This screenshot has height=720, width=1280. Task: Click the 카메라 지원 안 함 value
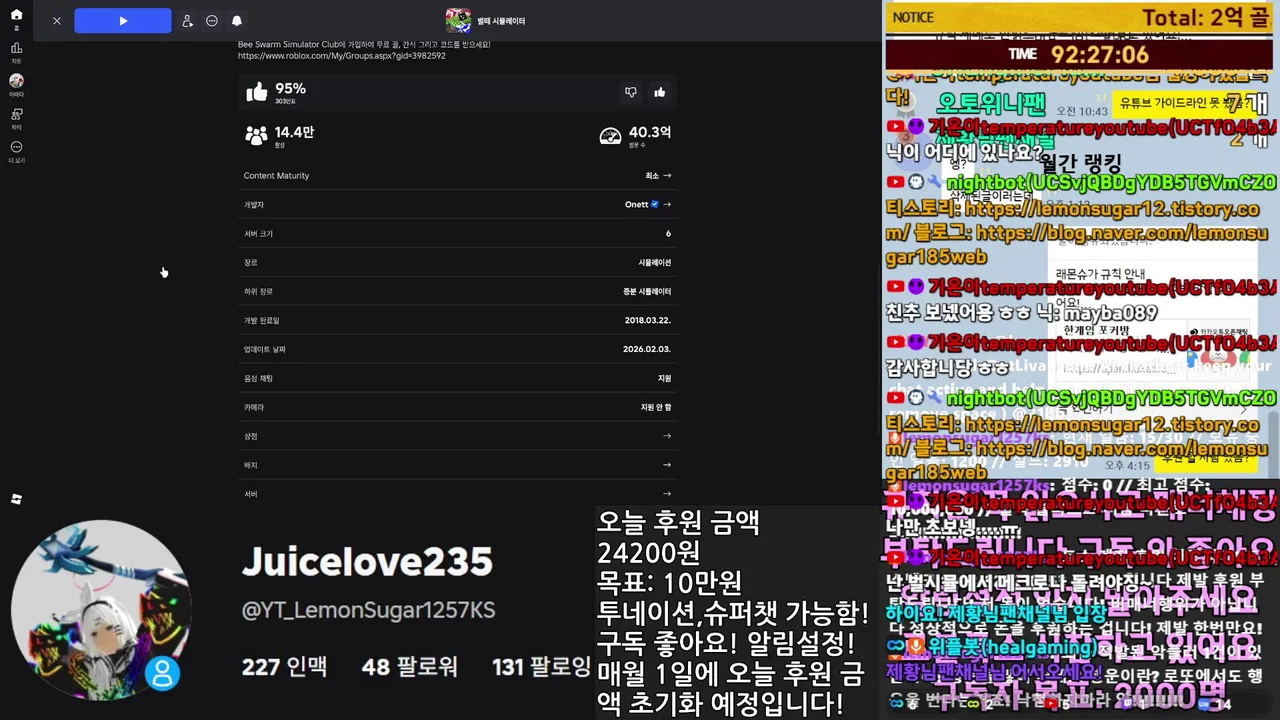click(x=656, y=408)
